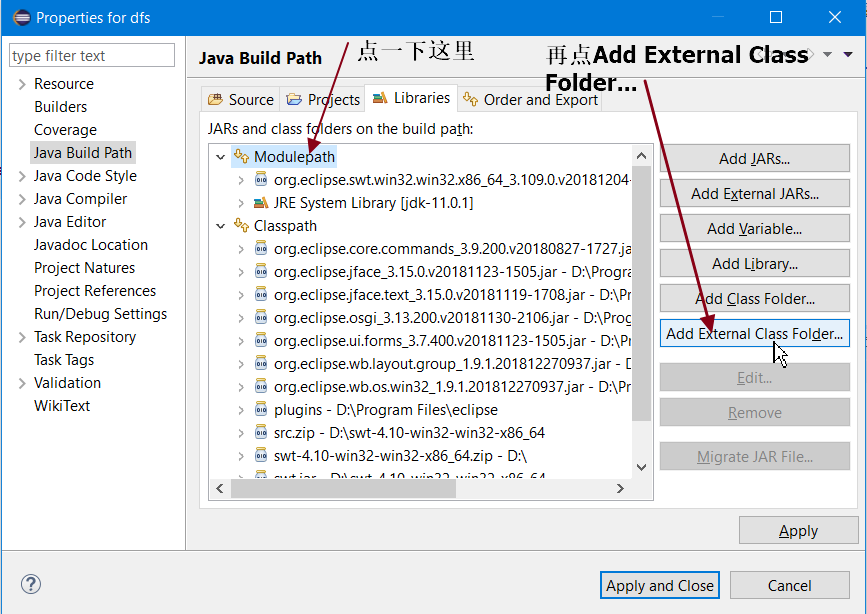Expand the Java Compiler category
The image size is (867, 614).
(22, 199)
